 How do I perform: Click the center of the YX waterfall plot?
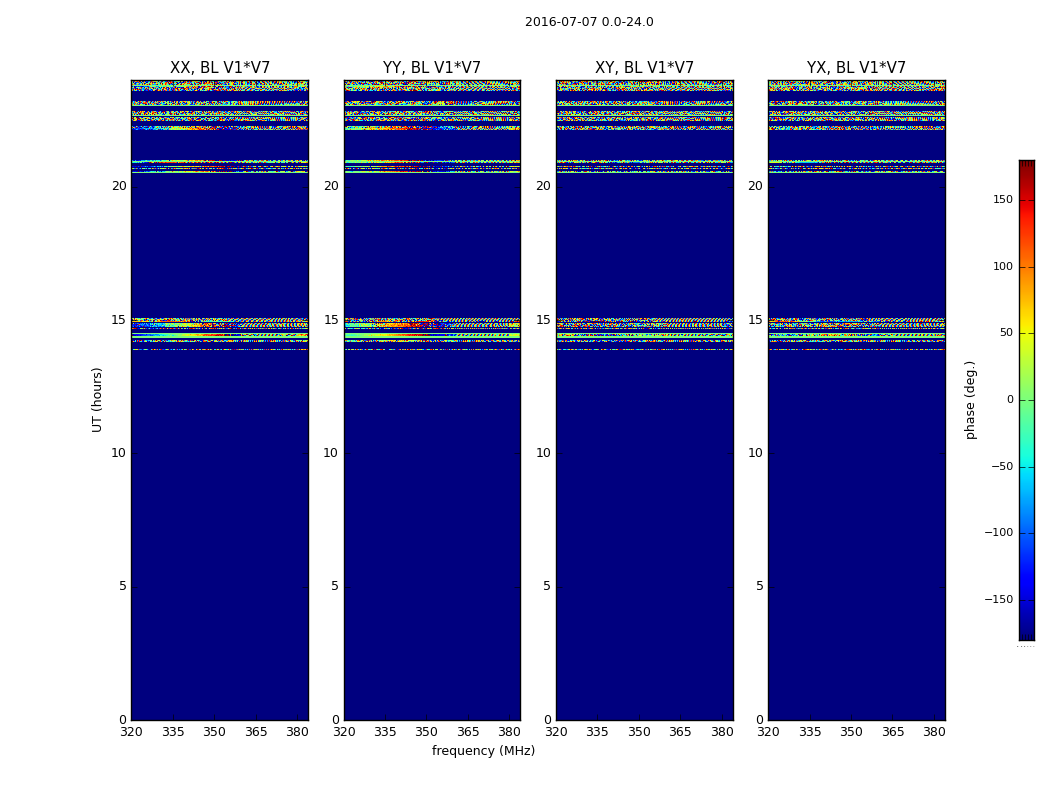tap(856, 400)
